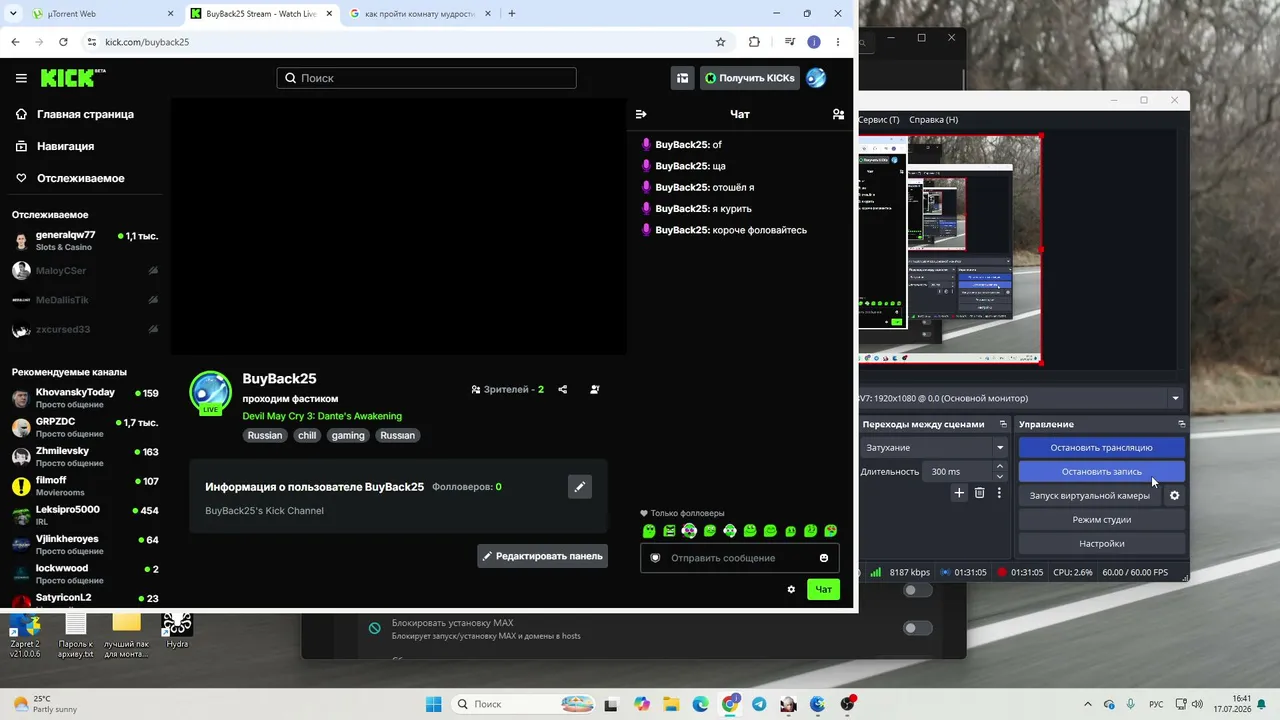Decrease transition duration with down arrow
Viewport: 1280px width, 720px height.
point(999,477)
